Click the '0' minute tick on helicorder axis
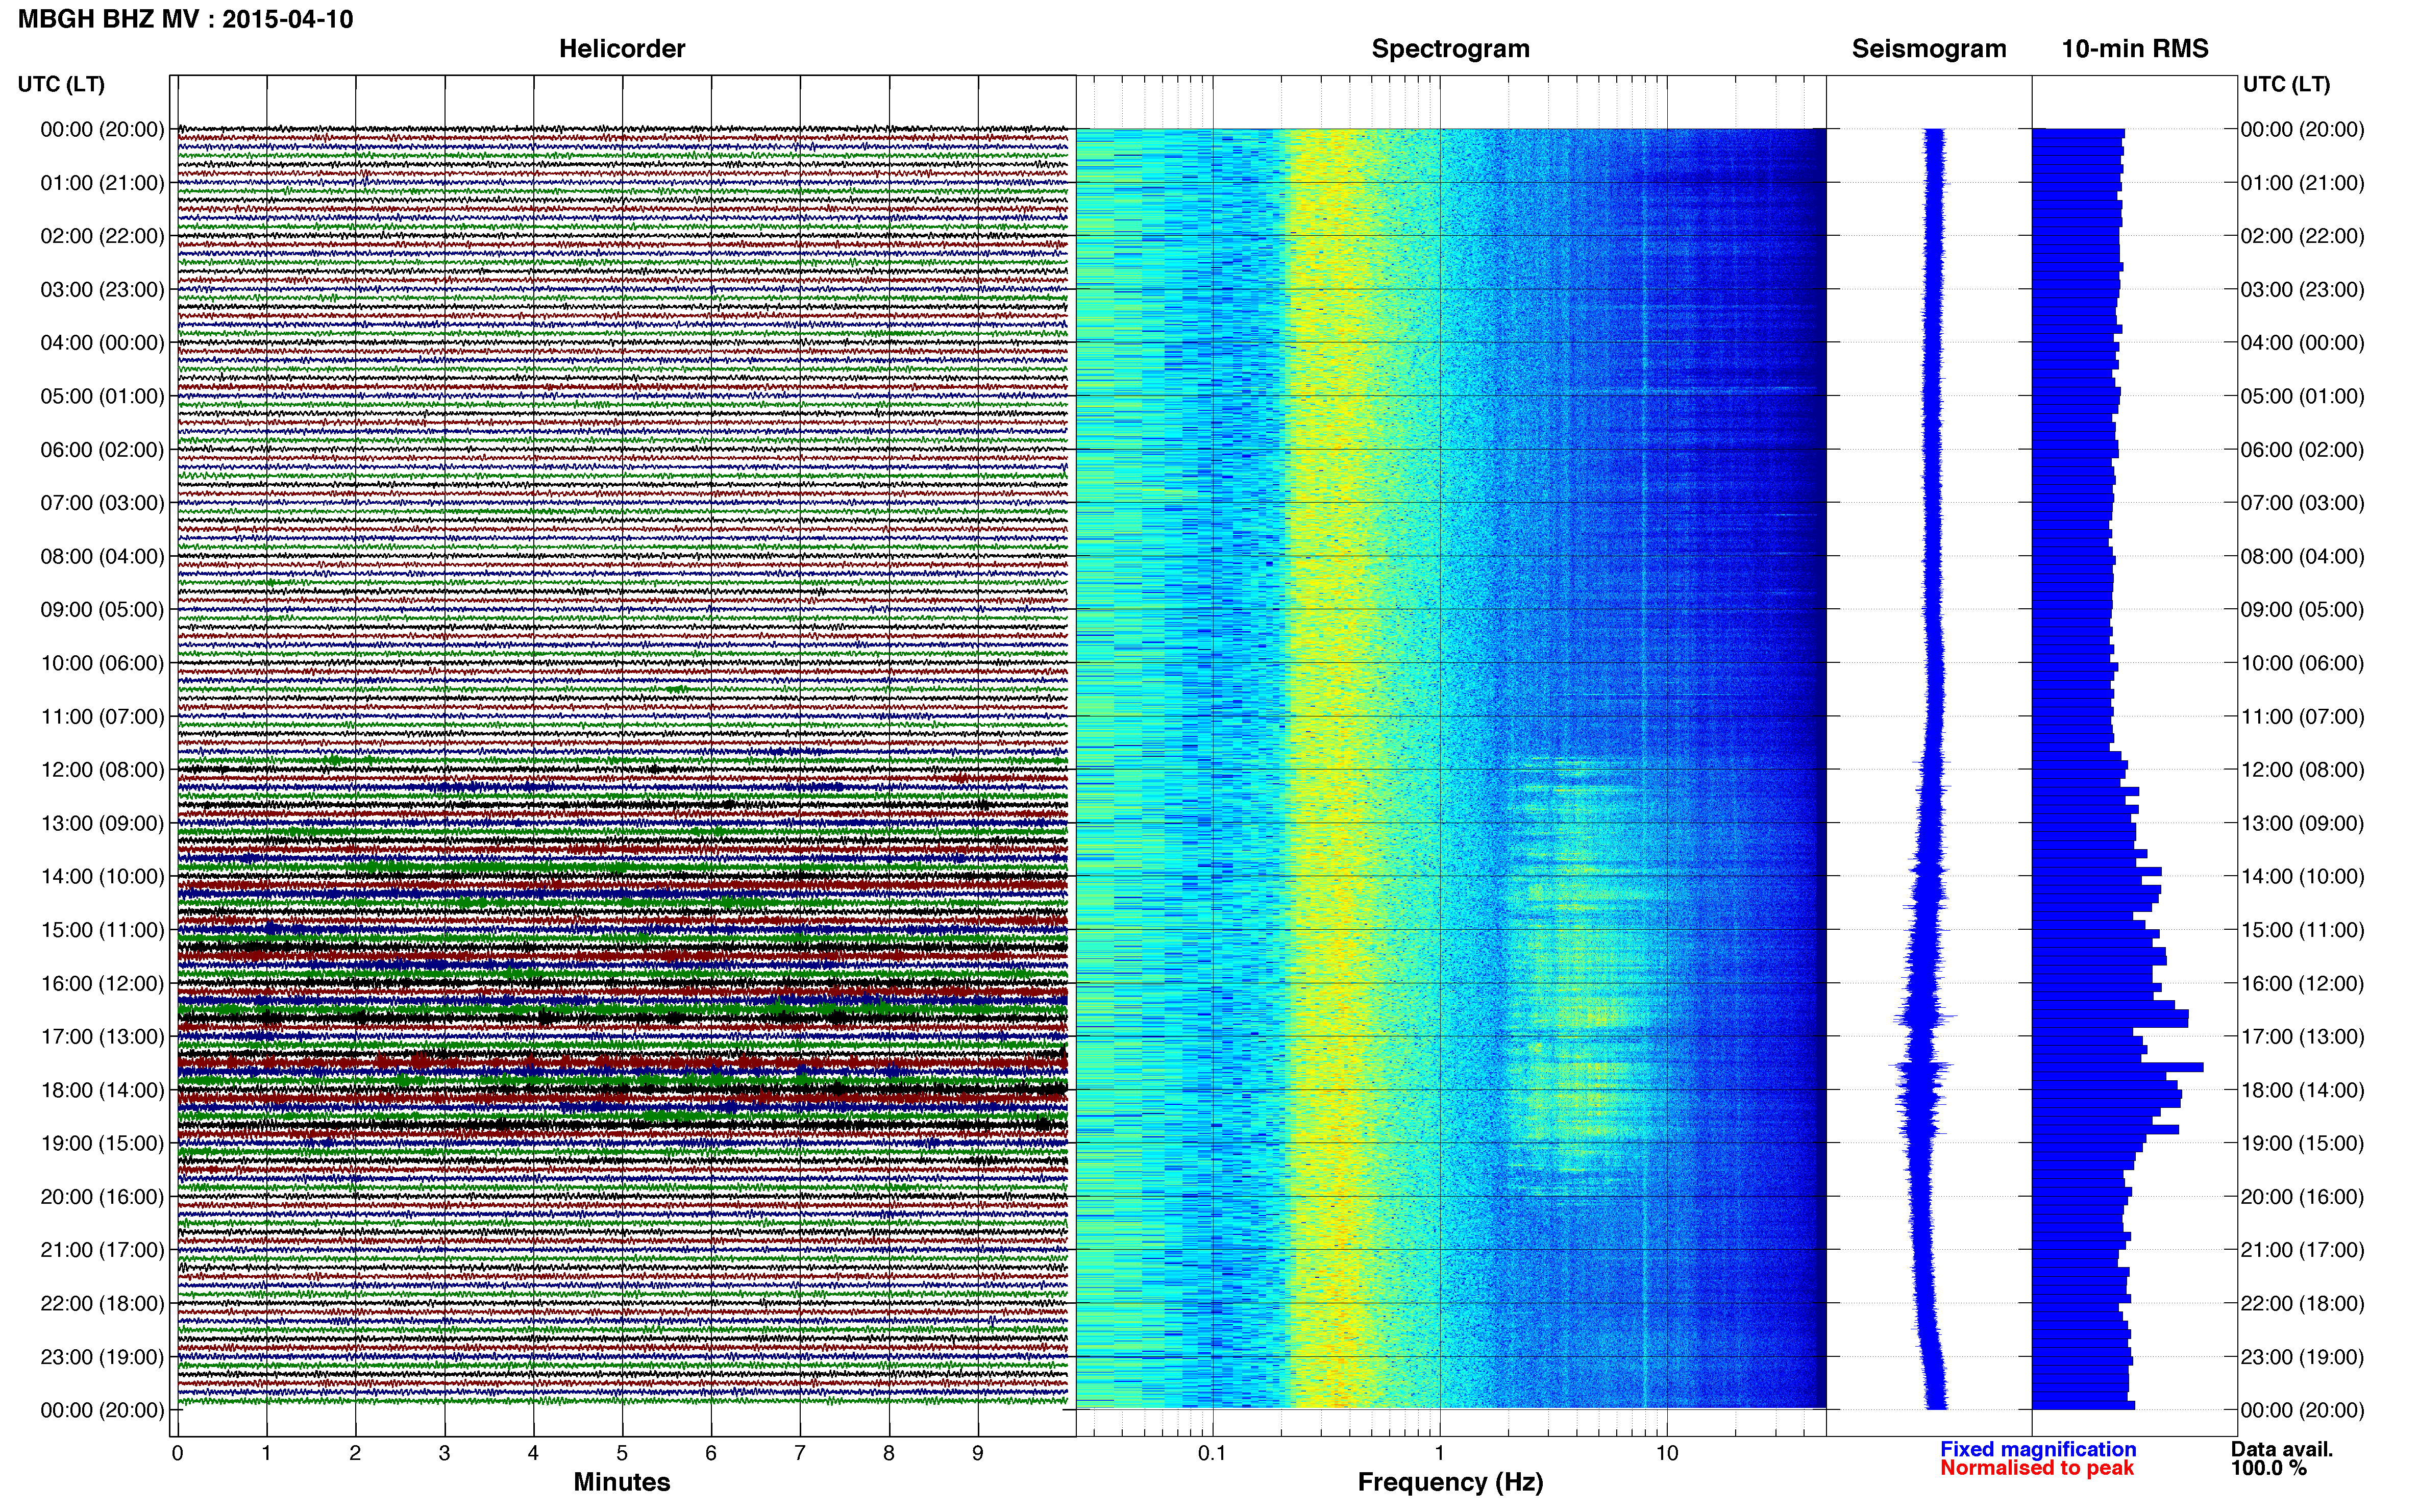 [178, 1453]
